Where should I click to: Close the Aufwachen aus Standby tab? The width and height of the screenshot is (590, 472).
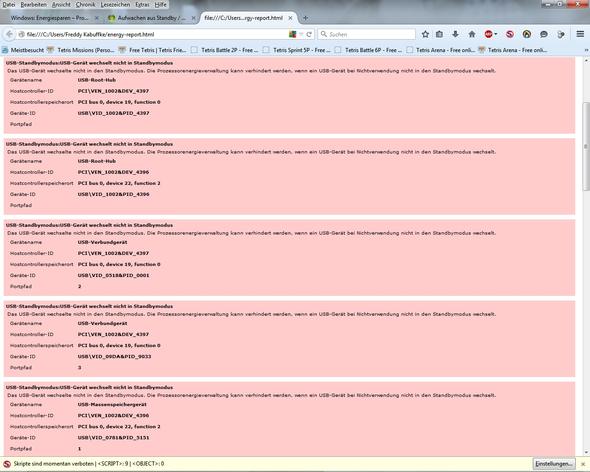click(193, 18)
